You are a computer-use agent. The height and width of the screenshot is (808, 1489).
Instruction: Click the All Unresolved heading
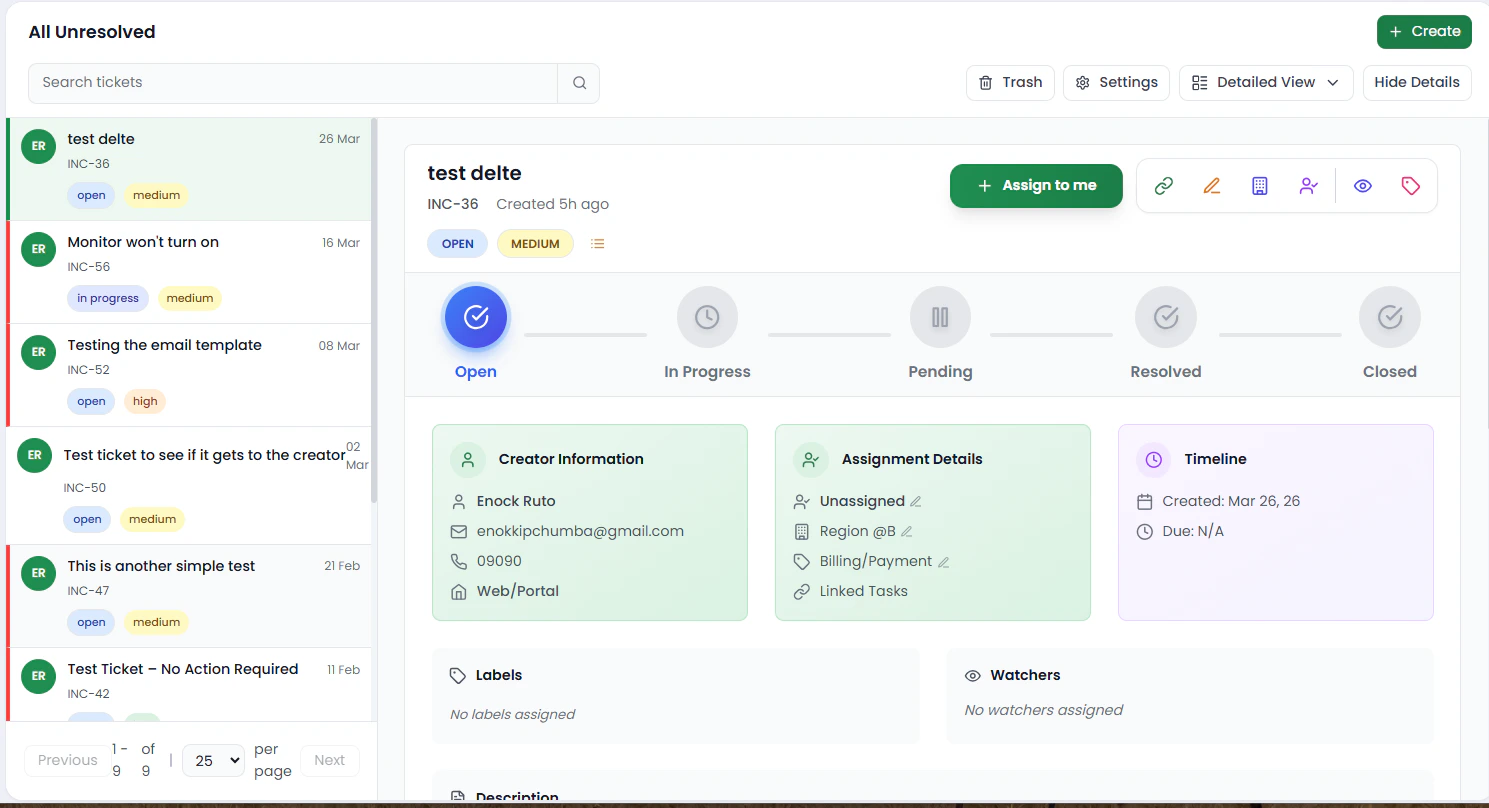tap(92, 32)
